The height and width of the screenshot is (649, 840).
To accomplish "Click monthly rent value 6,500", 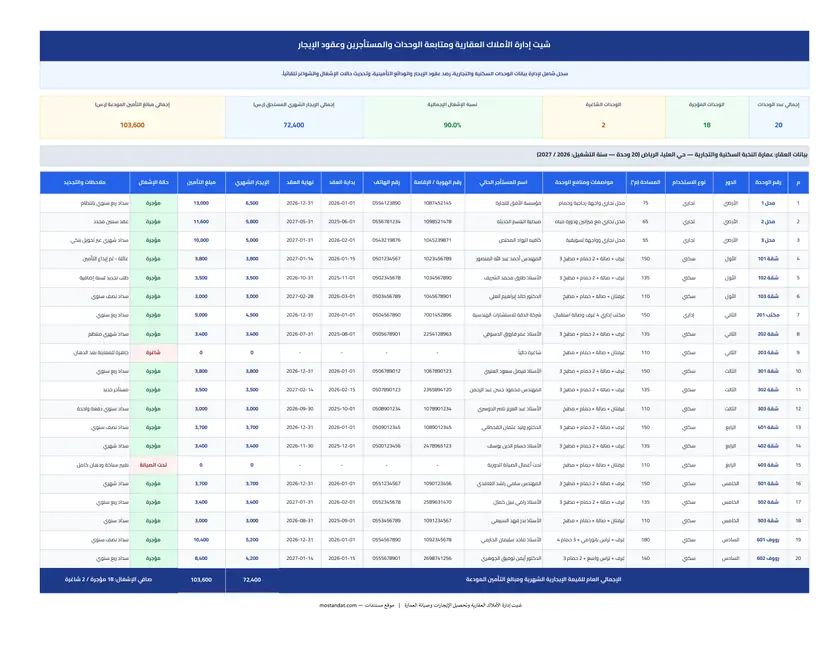I will click(252, 203).
